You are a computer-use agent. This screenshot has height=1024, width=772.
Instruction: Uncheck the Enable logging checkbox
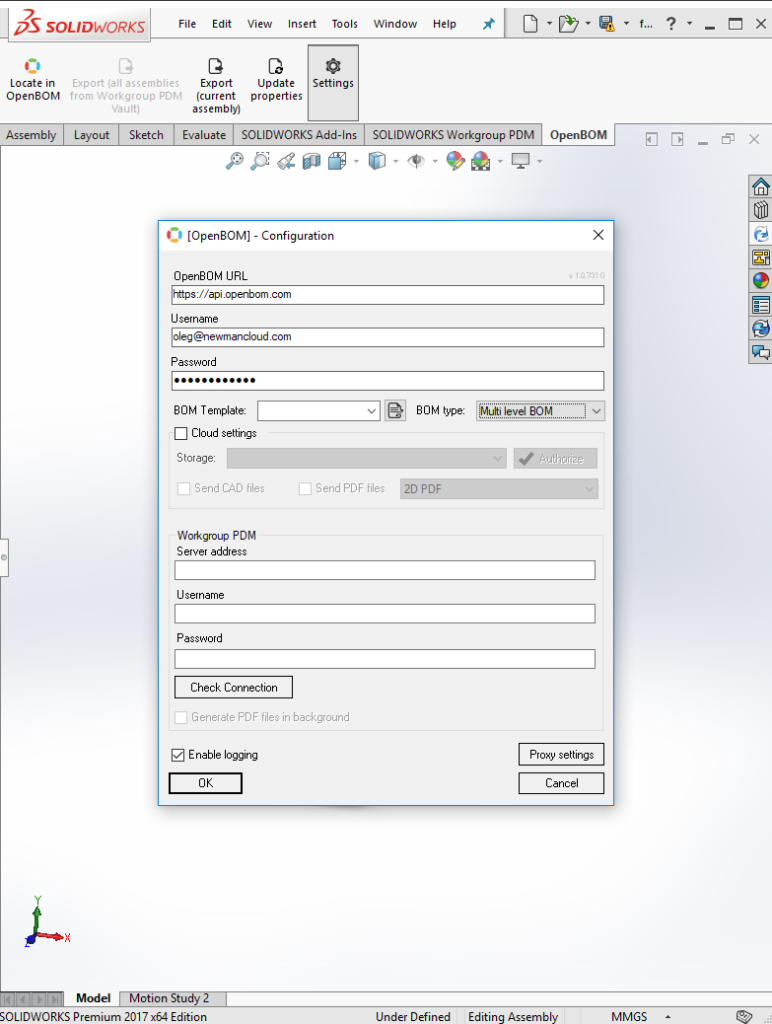click(x=178, y=755)
